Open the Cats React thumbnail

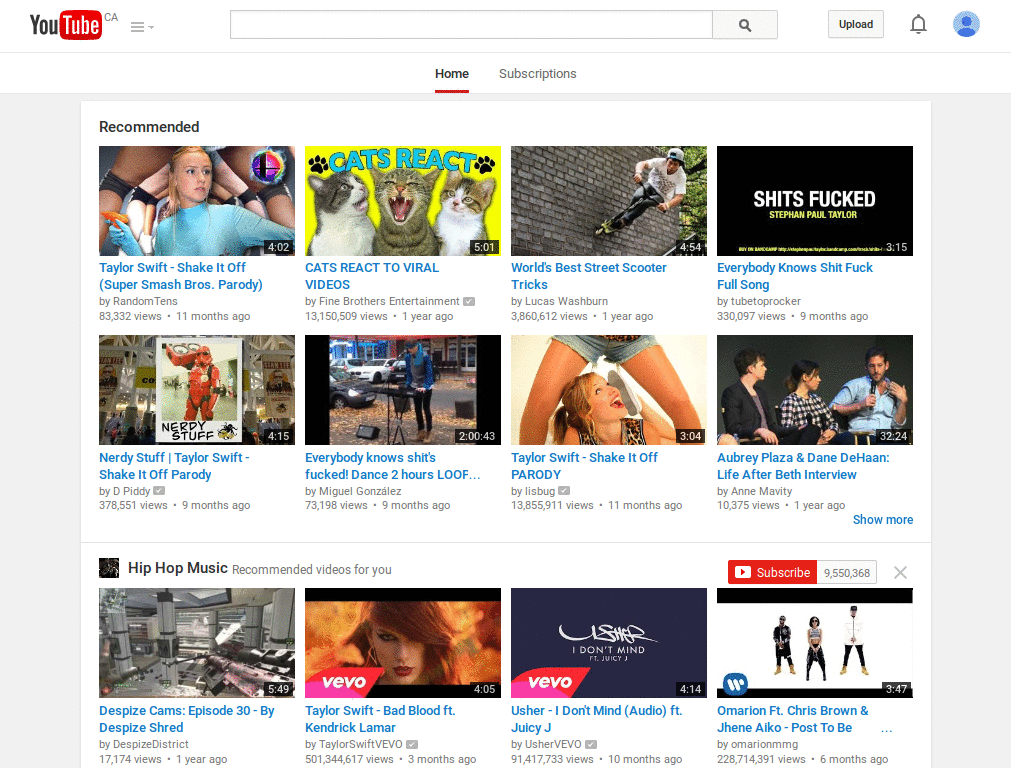click(403, 200)
